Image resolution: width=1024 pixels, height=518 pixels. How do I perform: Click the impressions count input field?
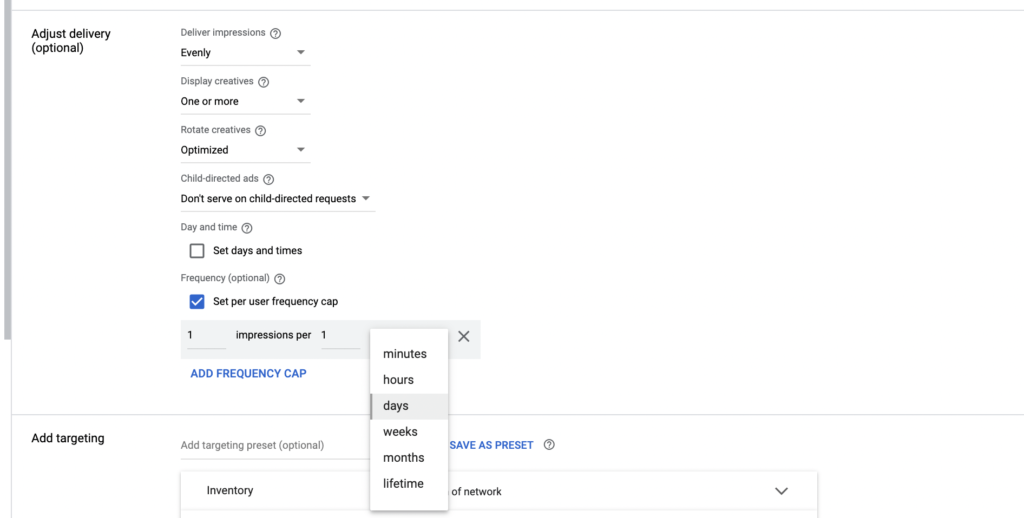205,336
